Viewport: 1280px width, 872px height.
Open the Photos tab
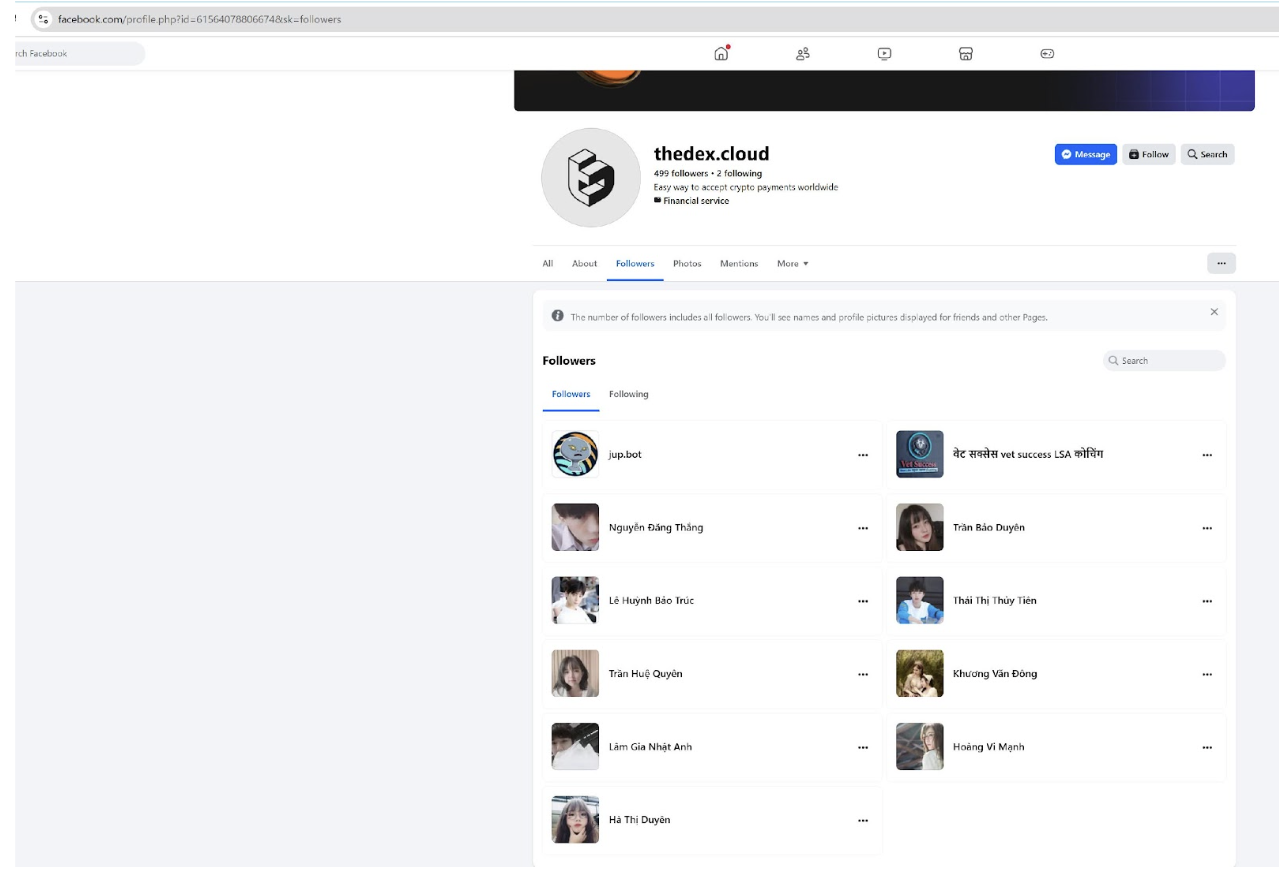point(687,264)
